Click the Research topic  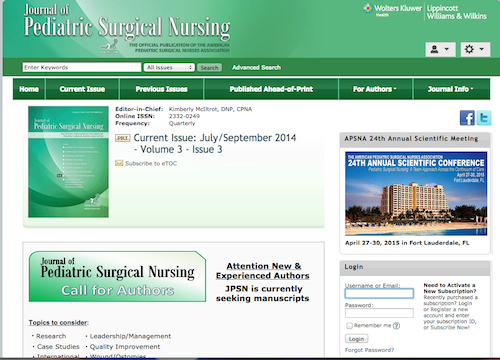51,336
